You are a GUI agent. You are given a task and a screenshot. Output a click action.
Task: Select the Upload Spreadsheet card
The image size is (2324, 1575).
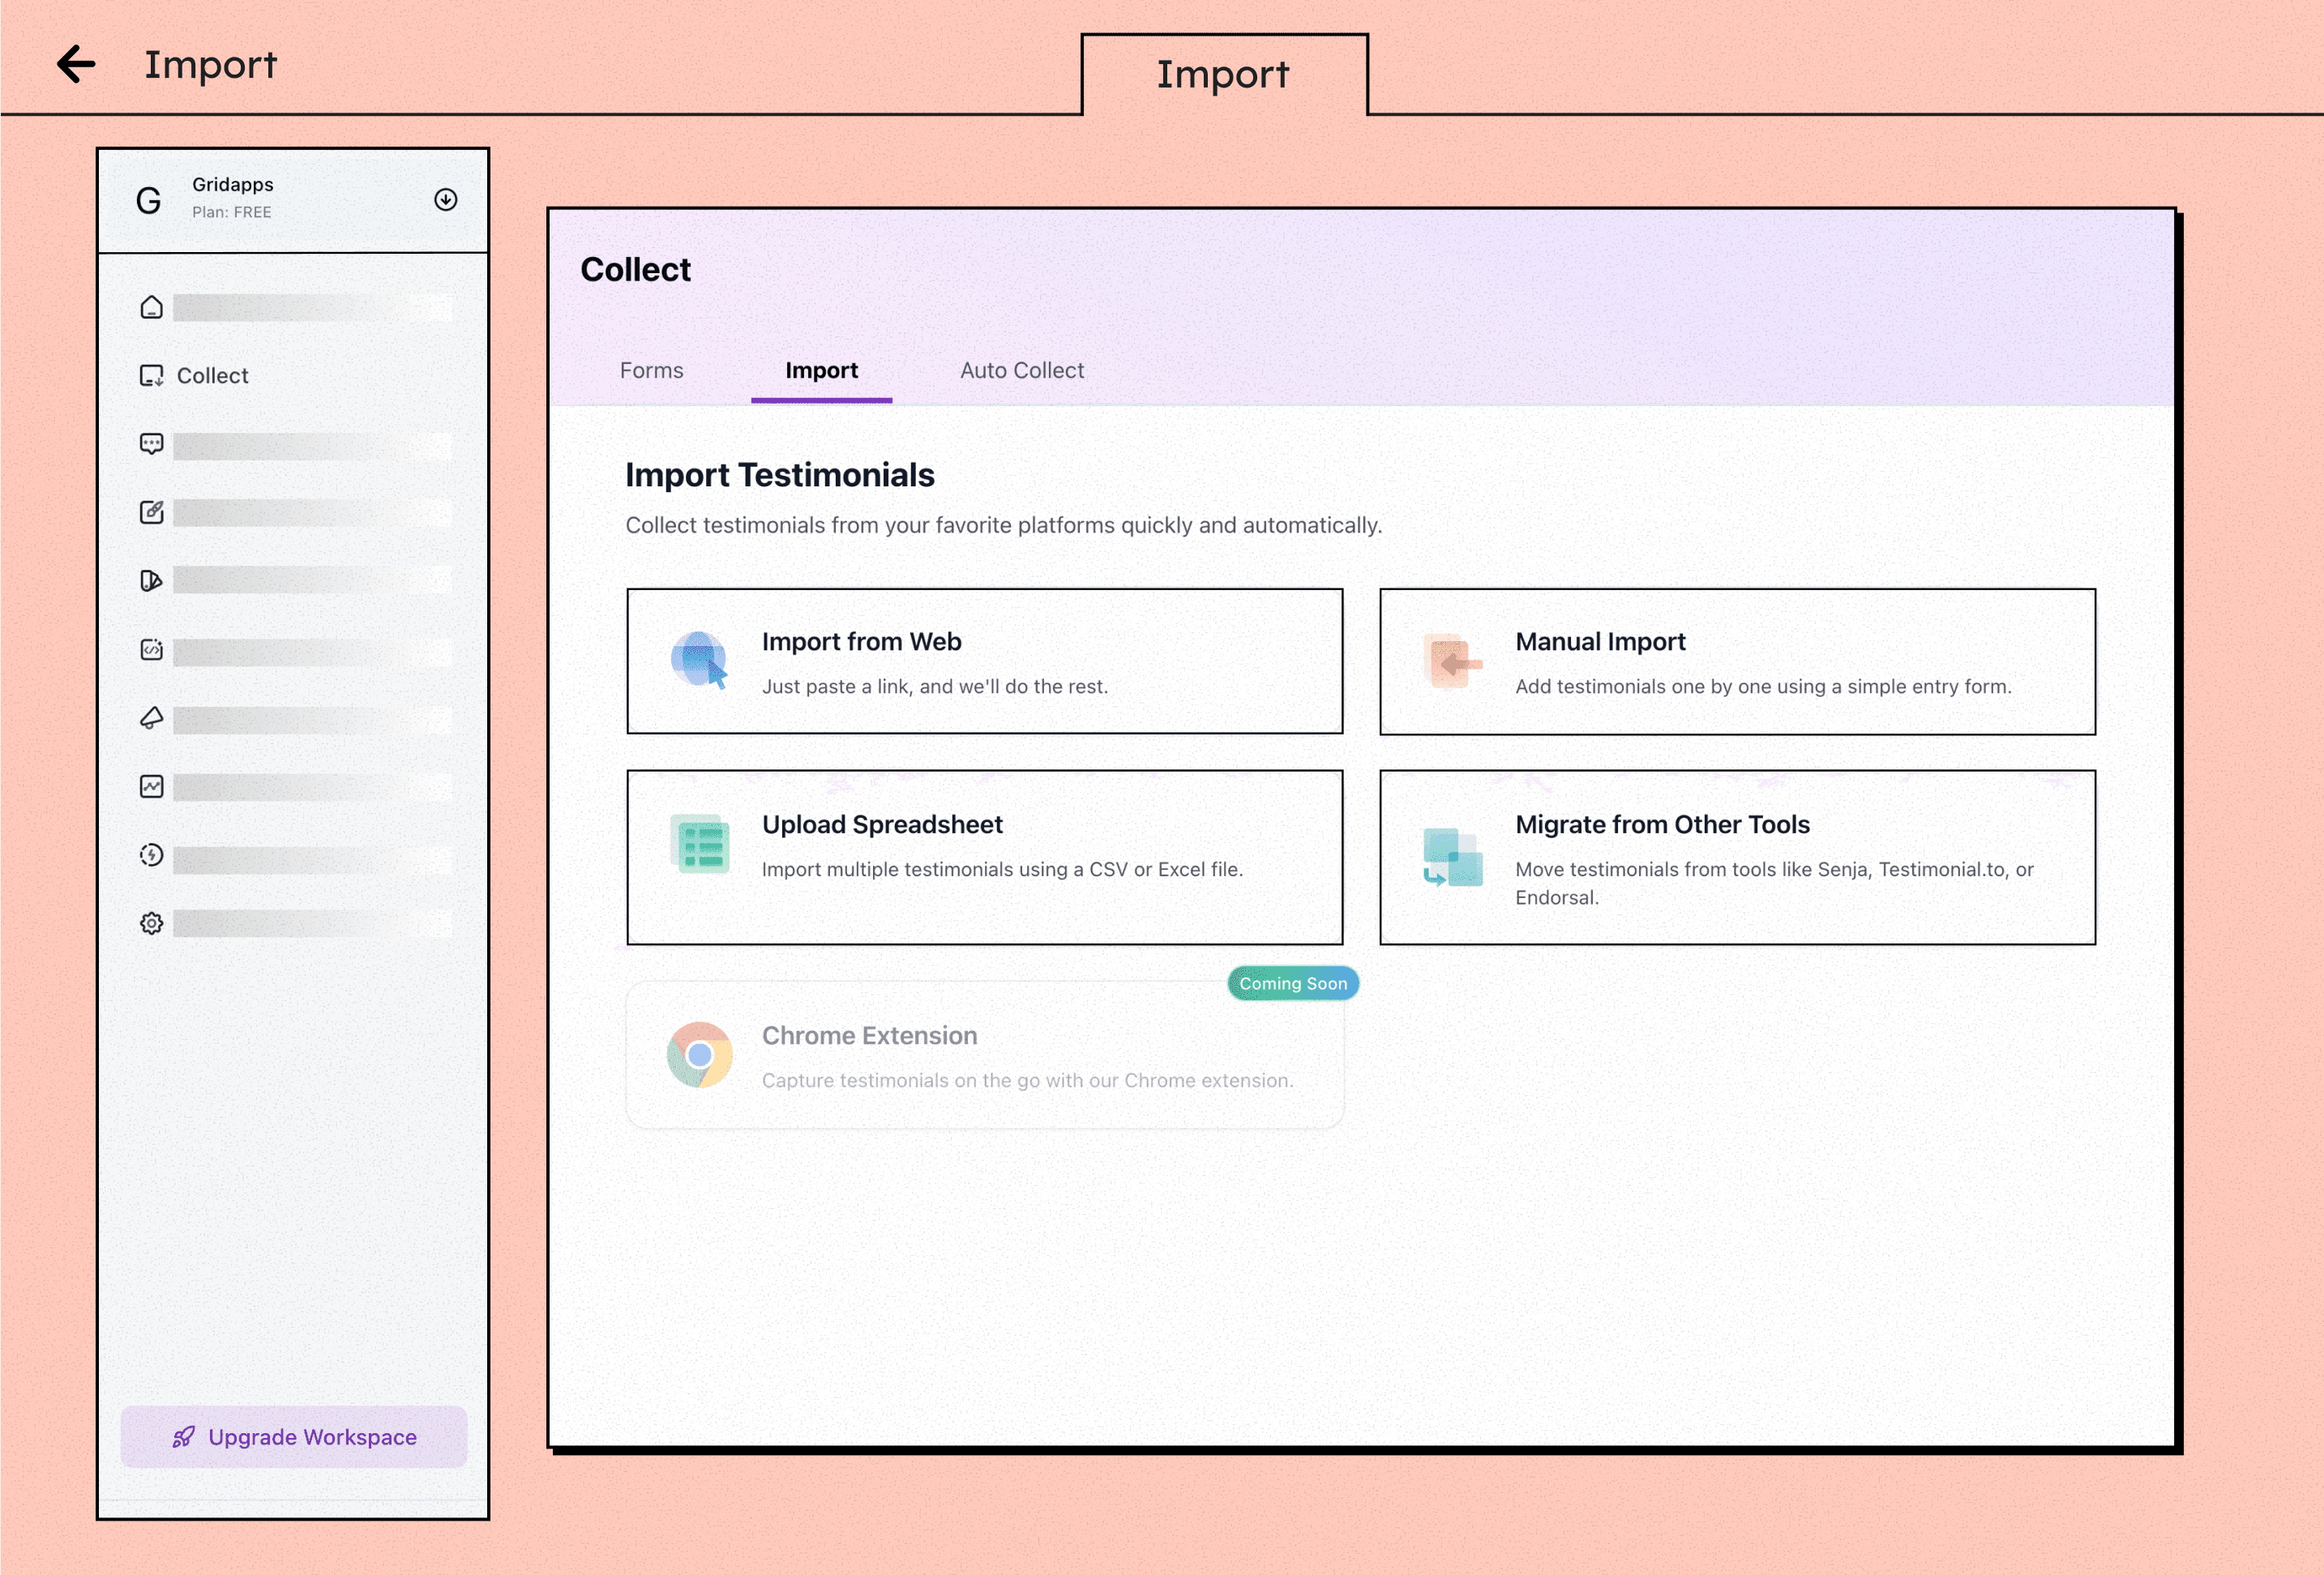pyautogui.click(x=984, y=857)
